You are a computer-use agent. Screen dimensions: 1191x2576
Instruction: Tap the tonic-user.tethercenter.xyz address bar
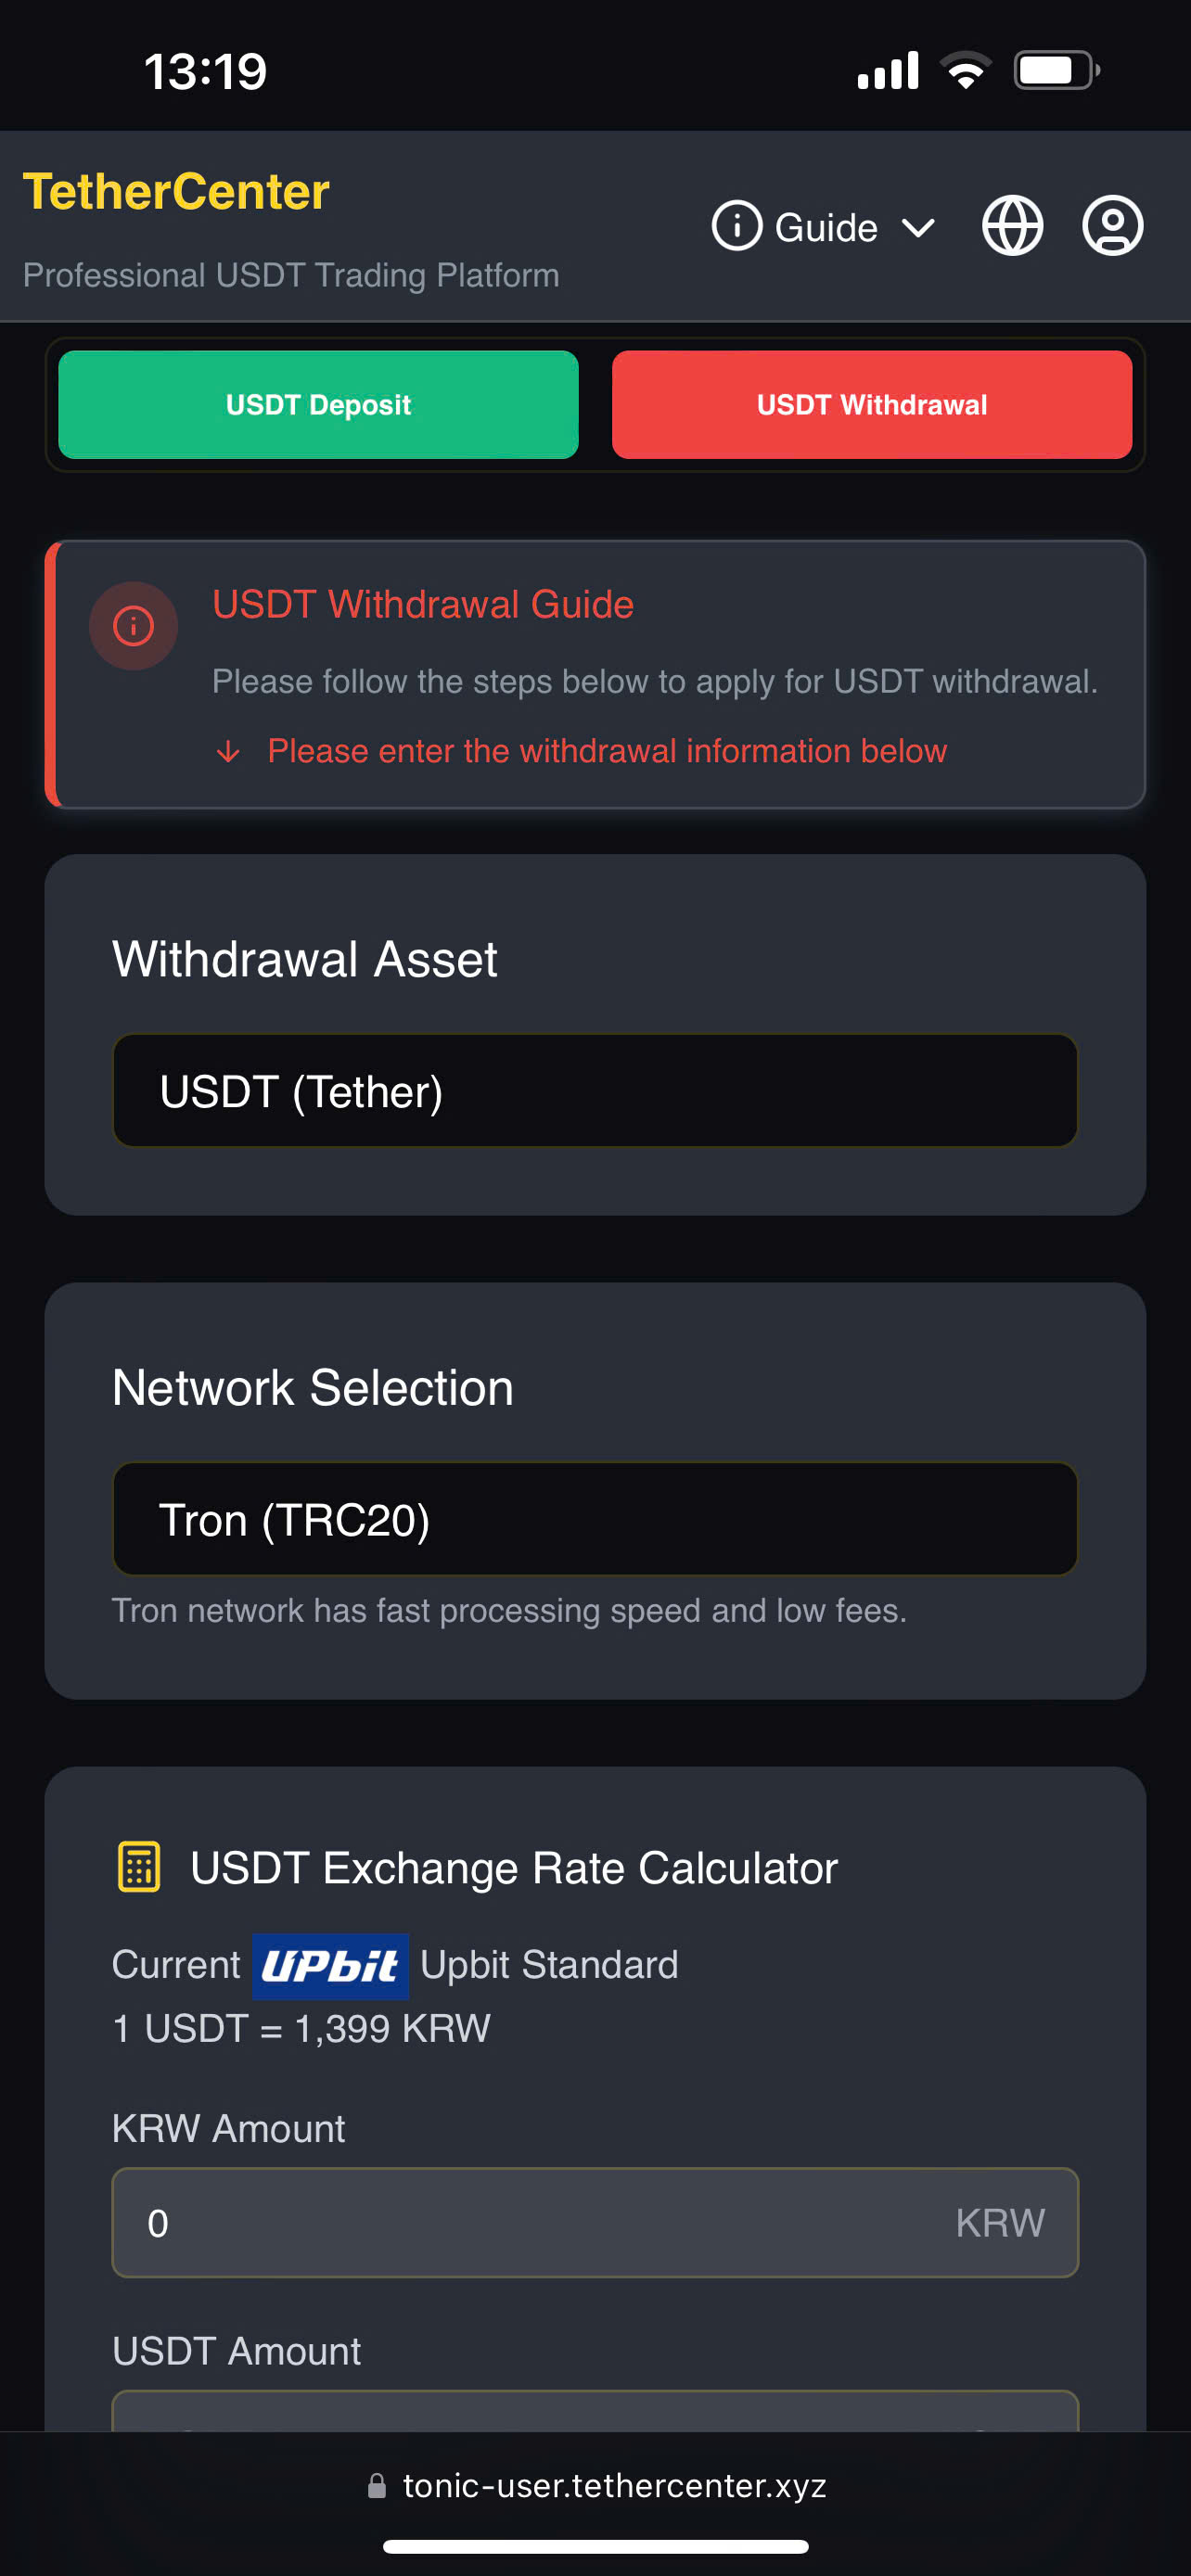click(x=613, y=2485)
